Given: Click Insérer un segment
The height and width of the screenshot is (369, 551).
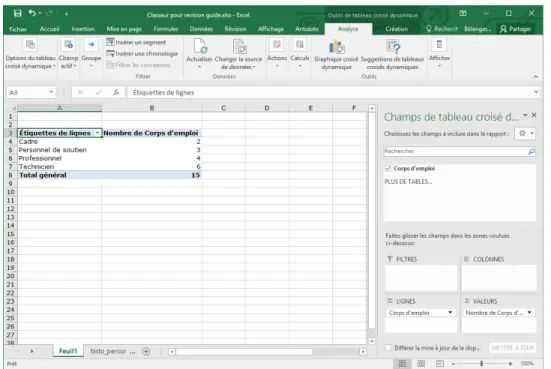Looking at the screenshot, I should pyautogui.click(x=136, y=42).
